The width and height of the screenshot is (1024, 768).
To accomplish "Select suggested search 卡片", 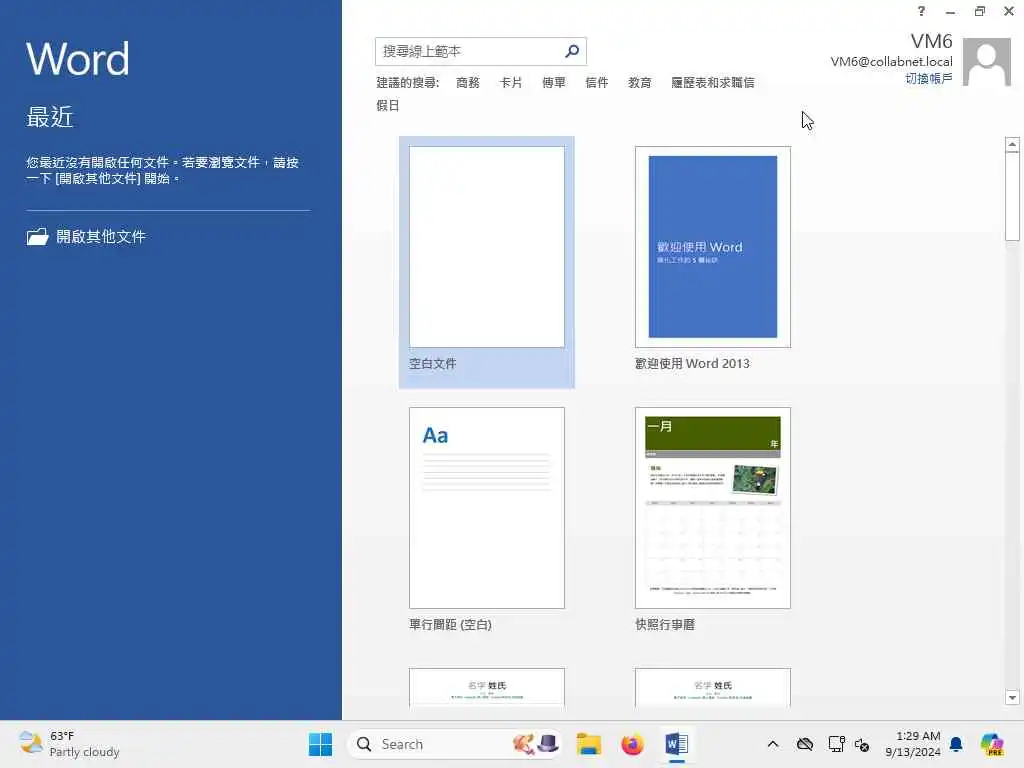I will pyautogui.click(x=511, y=82).
